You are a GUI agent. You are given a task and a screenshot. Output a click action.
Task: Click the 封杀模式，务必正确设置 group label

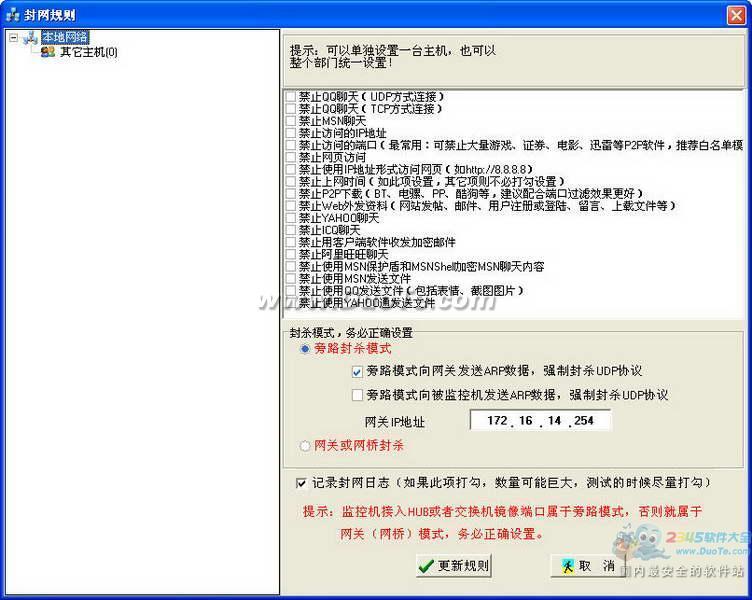pyautogui.click(x=351, y=332)
